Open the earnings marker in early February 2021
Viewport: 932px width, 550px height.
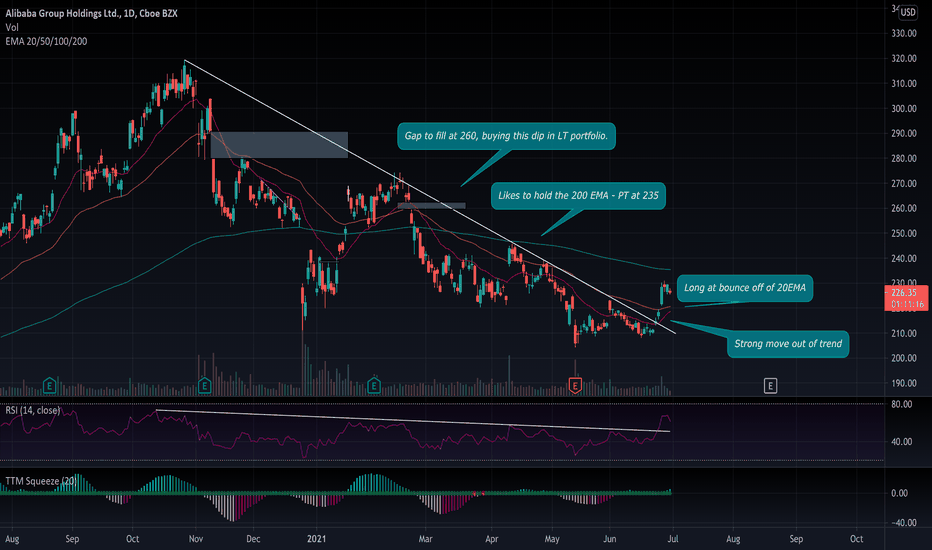(x=374, y=386)
